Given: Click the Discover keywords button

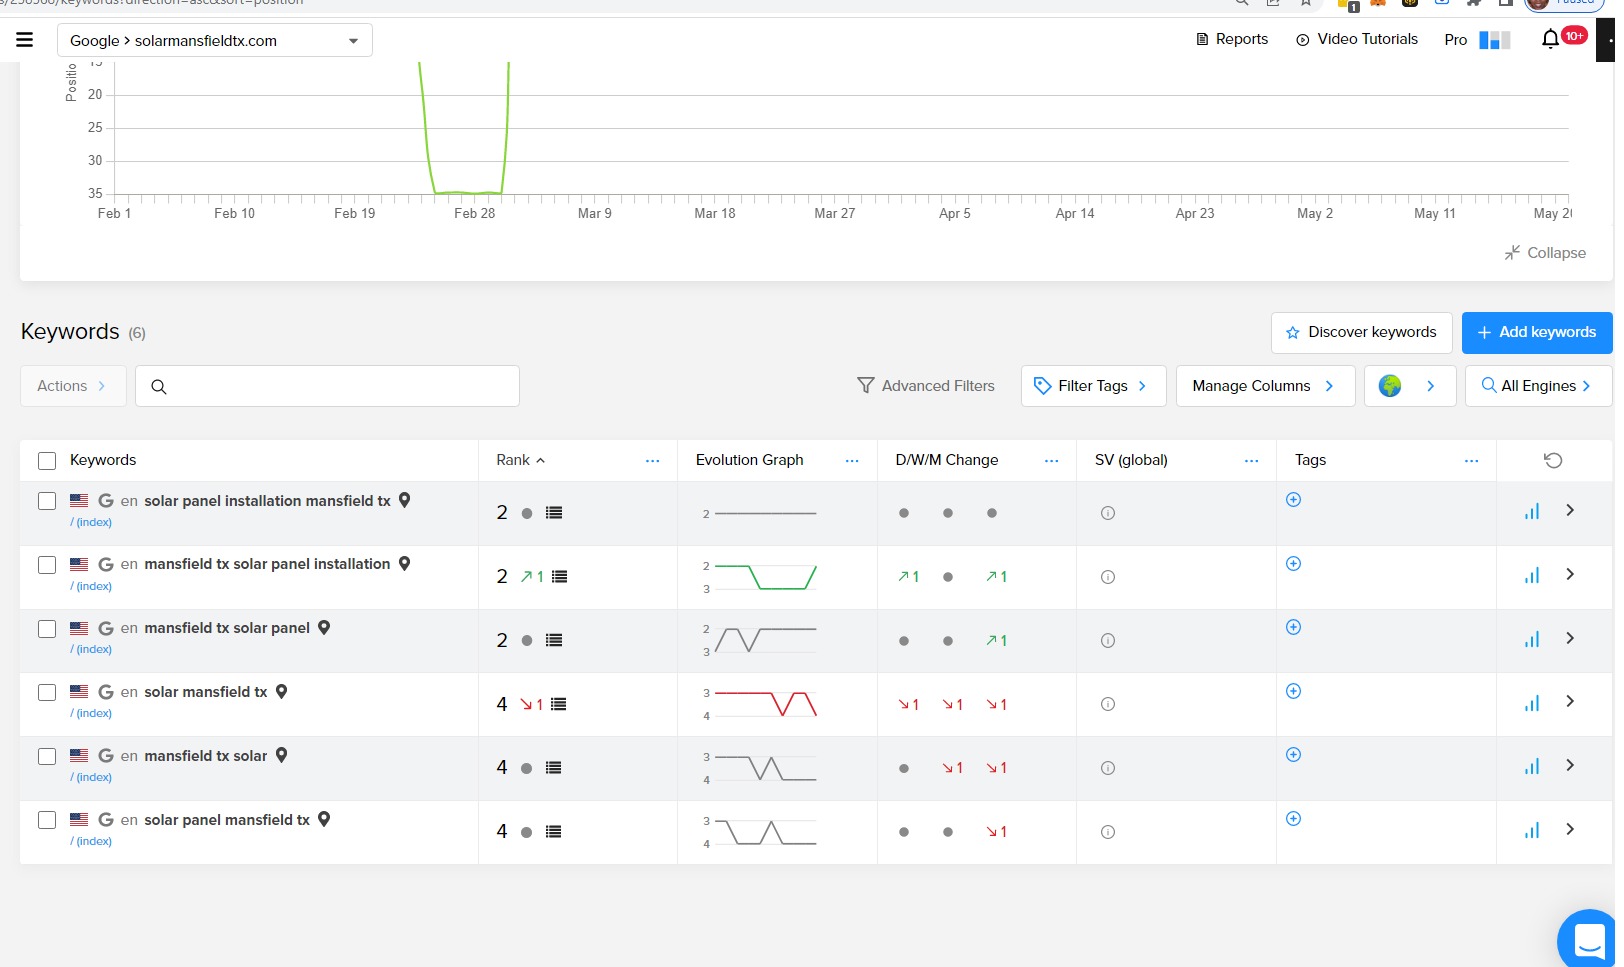Looking at the screenshot, I should point(1361,333).
